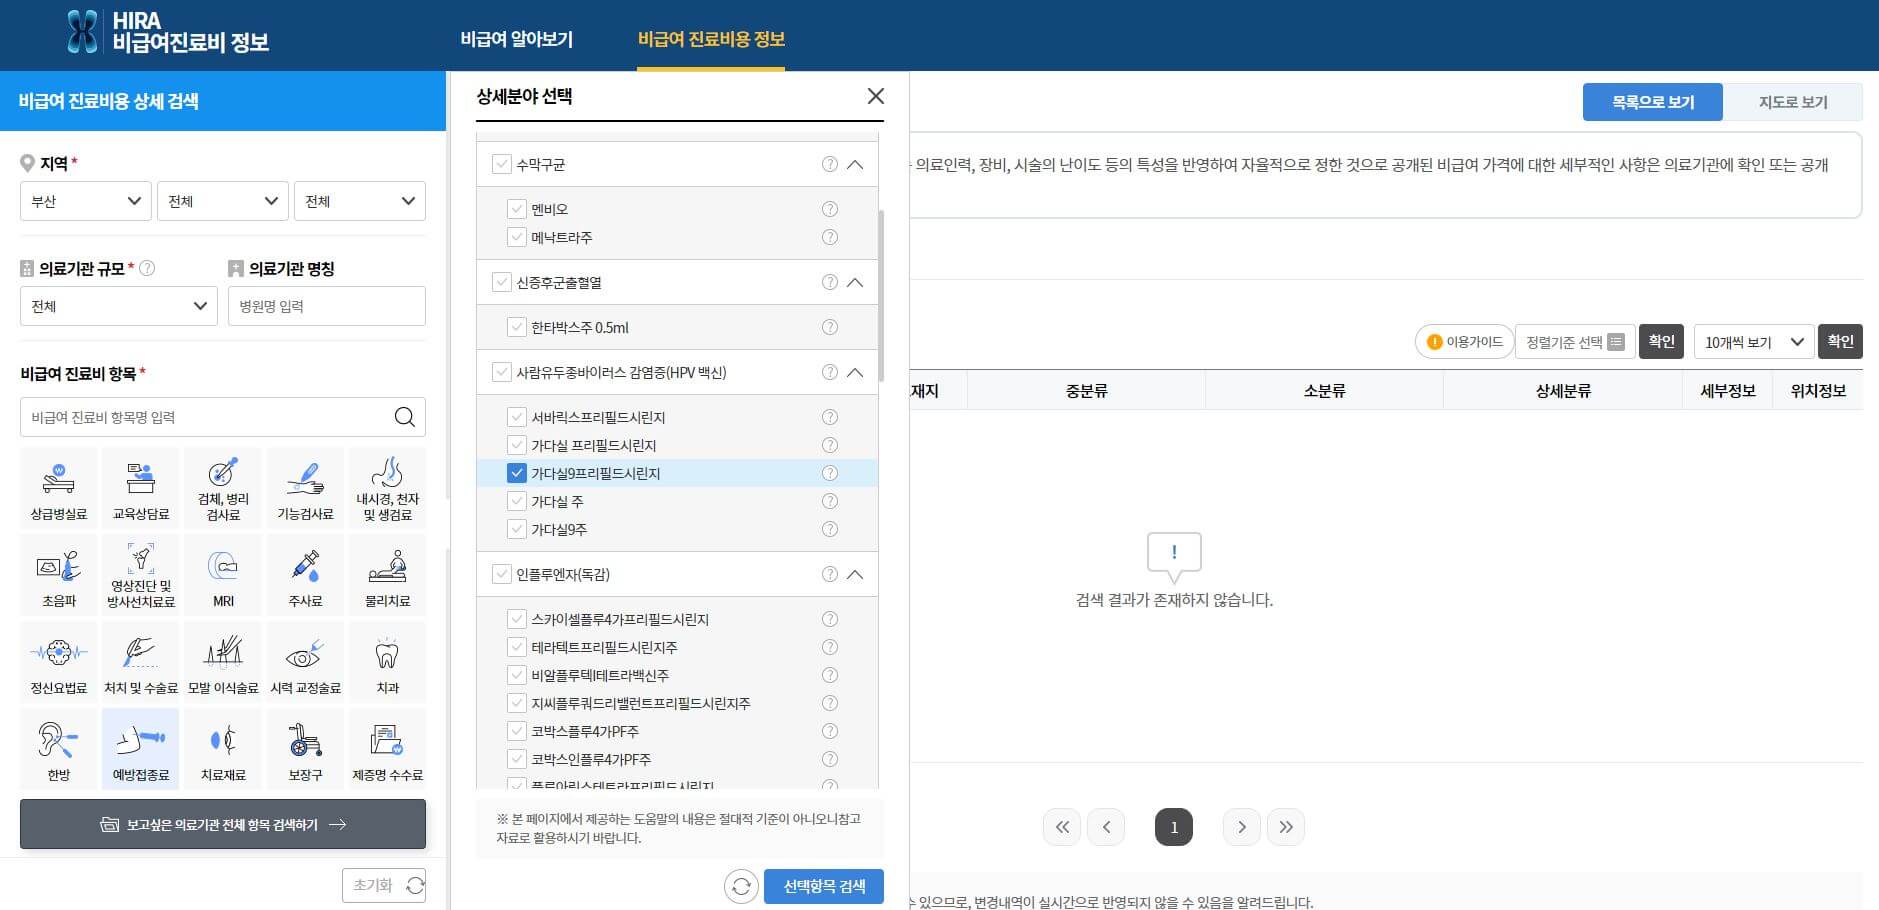Viewport: 1879px width, 910px height.
Task: Select the MRI category icon
Action: (222, 574)
